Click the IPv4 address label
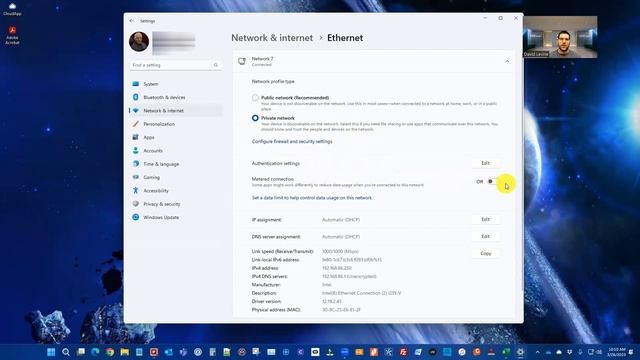Image resolution: width=640 pixels, height=360 pixels. tap(265, 268)
